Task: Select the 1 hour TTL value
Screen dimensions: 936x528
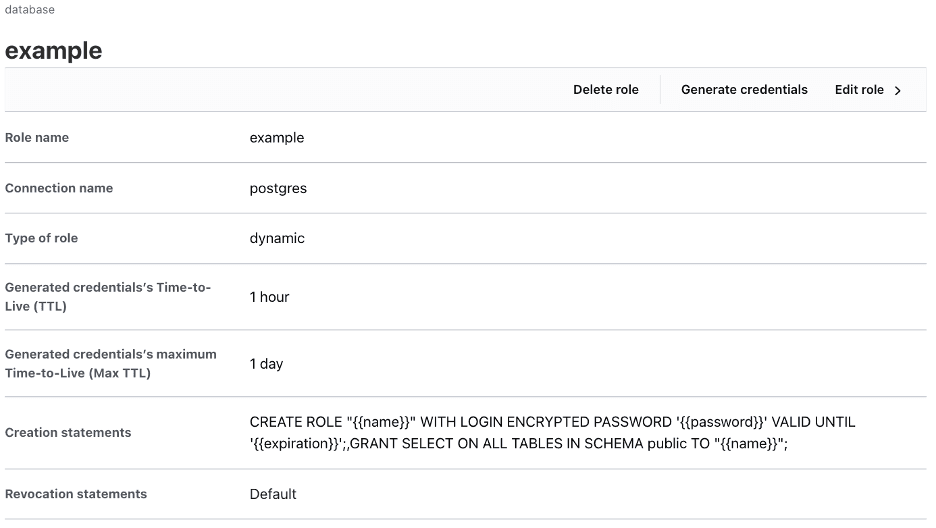Action: (269, 297)
